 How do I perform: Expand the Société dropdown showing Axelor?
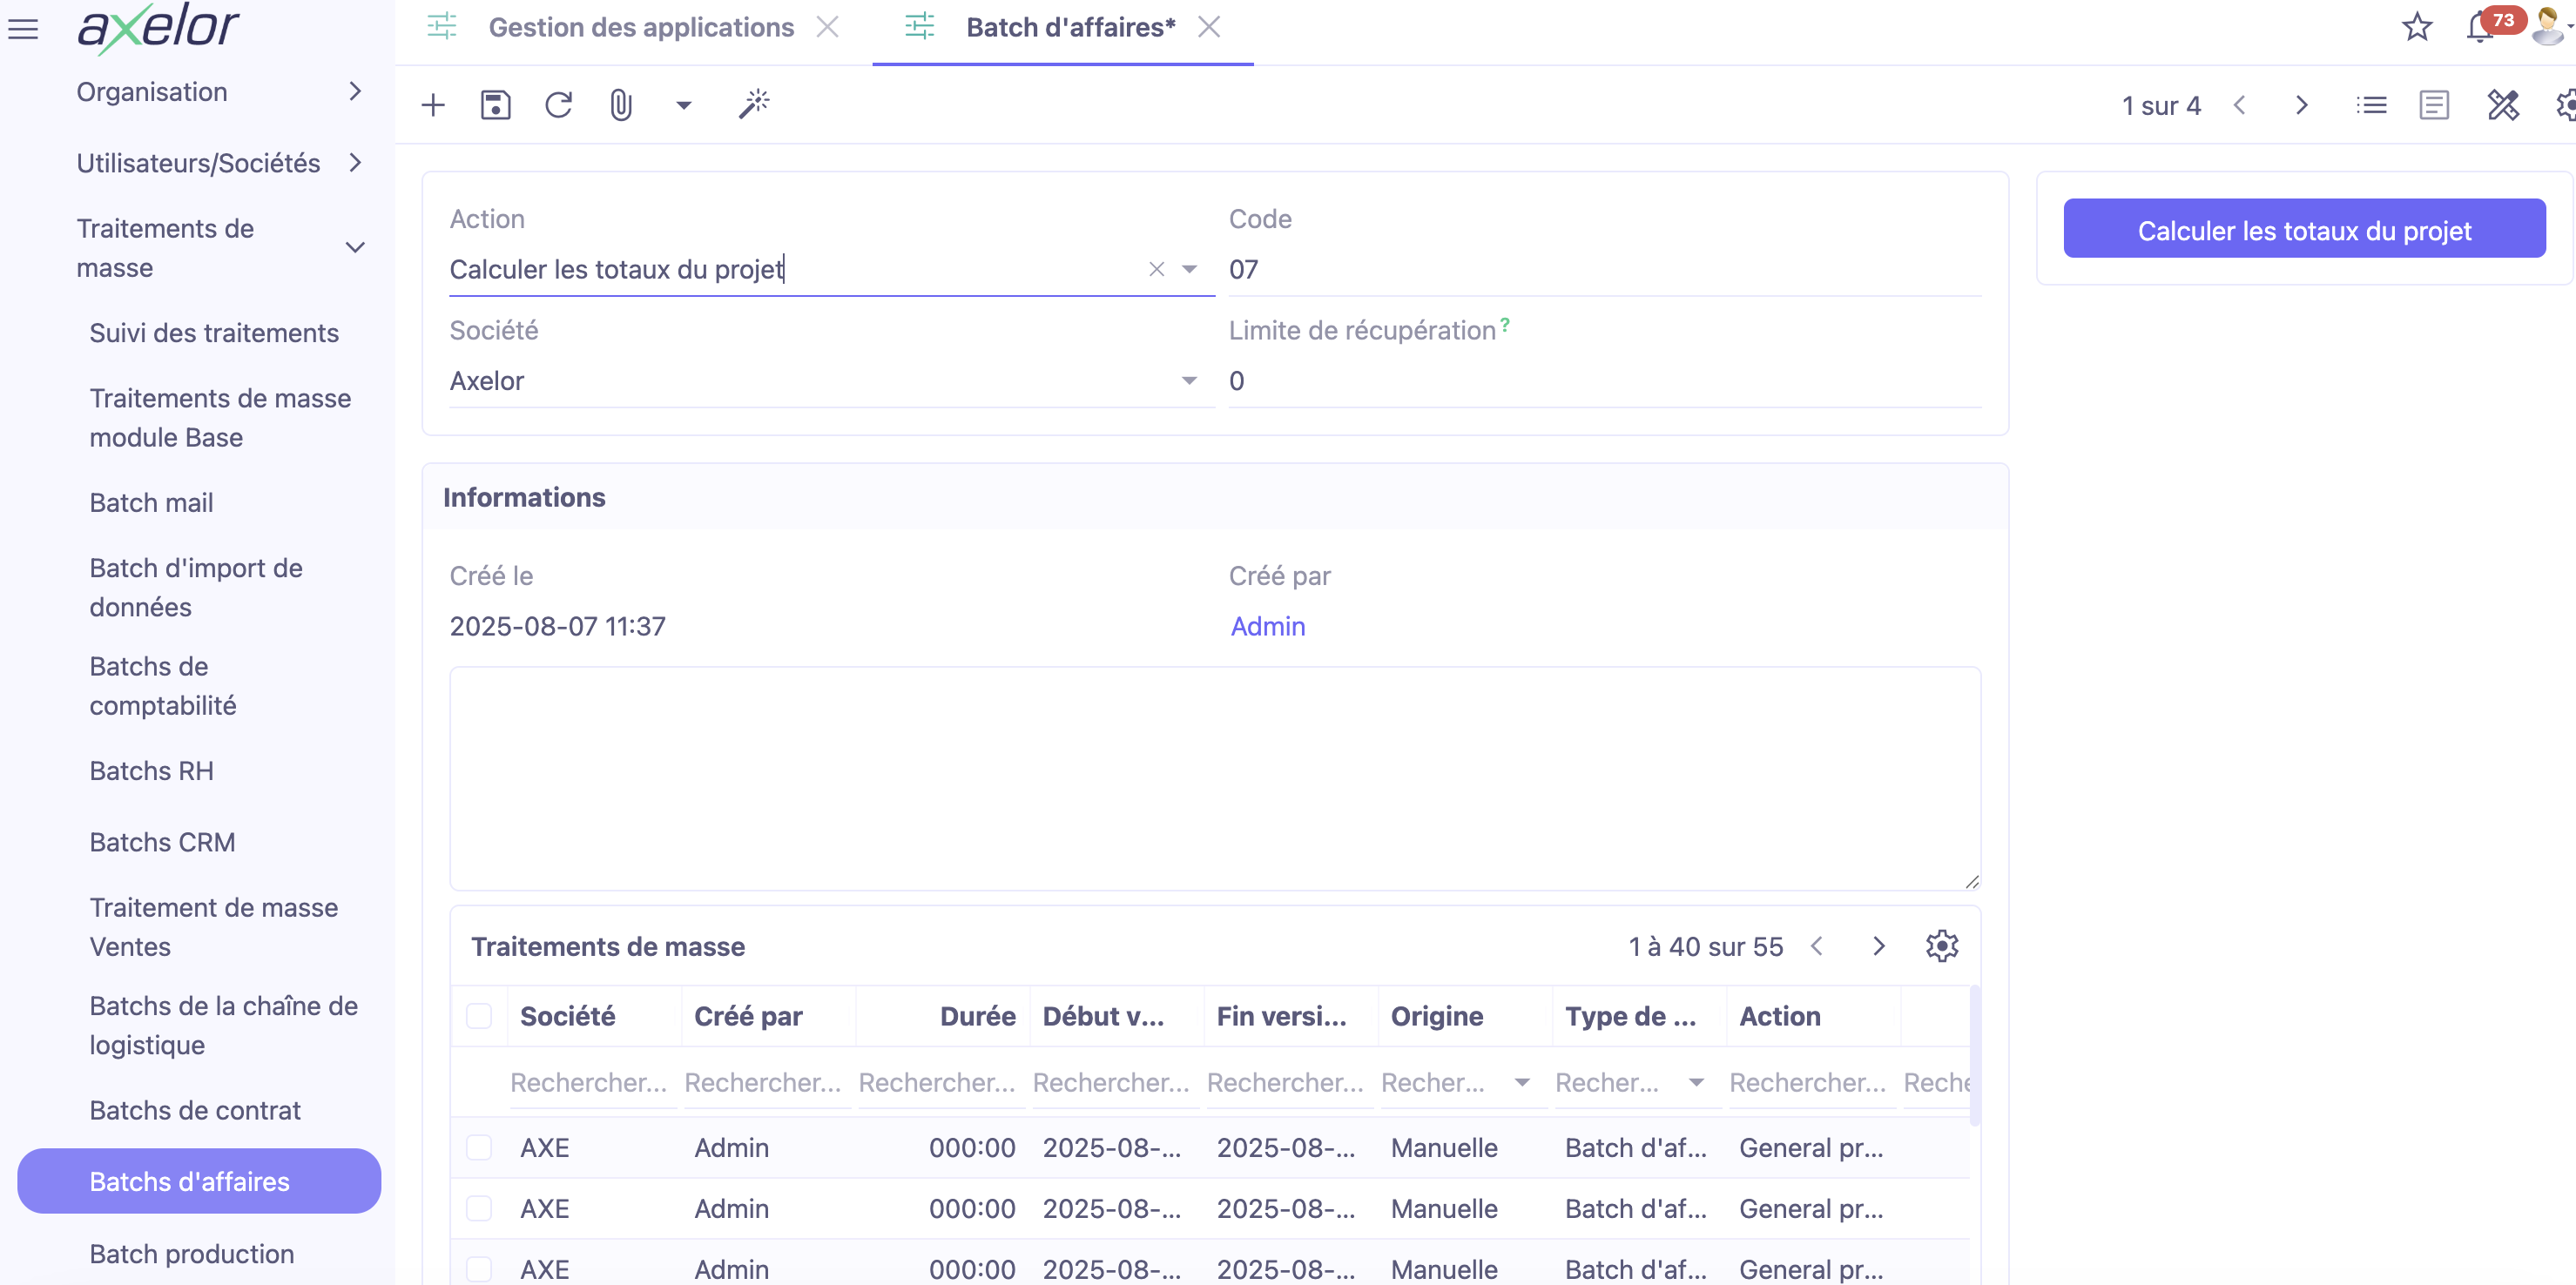click(x=1190, y=380)
